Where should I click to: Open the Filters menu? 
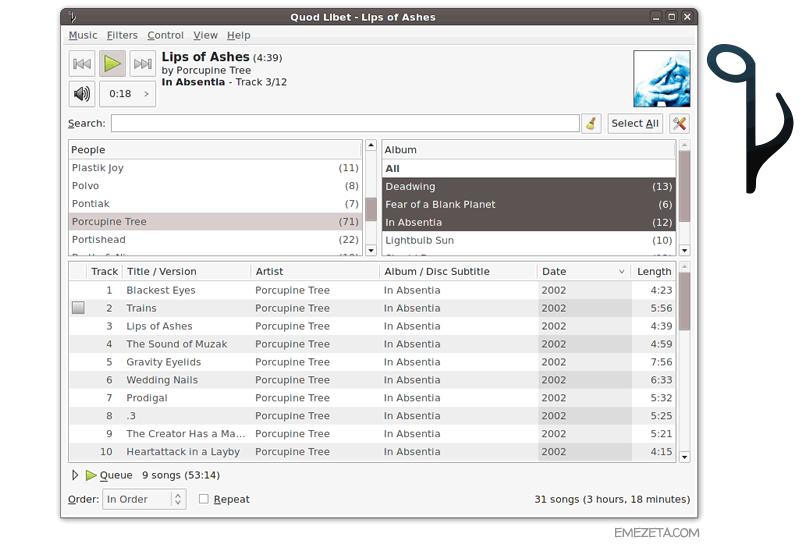point(122,35)
